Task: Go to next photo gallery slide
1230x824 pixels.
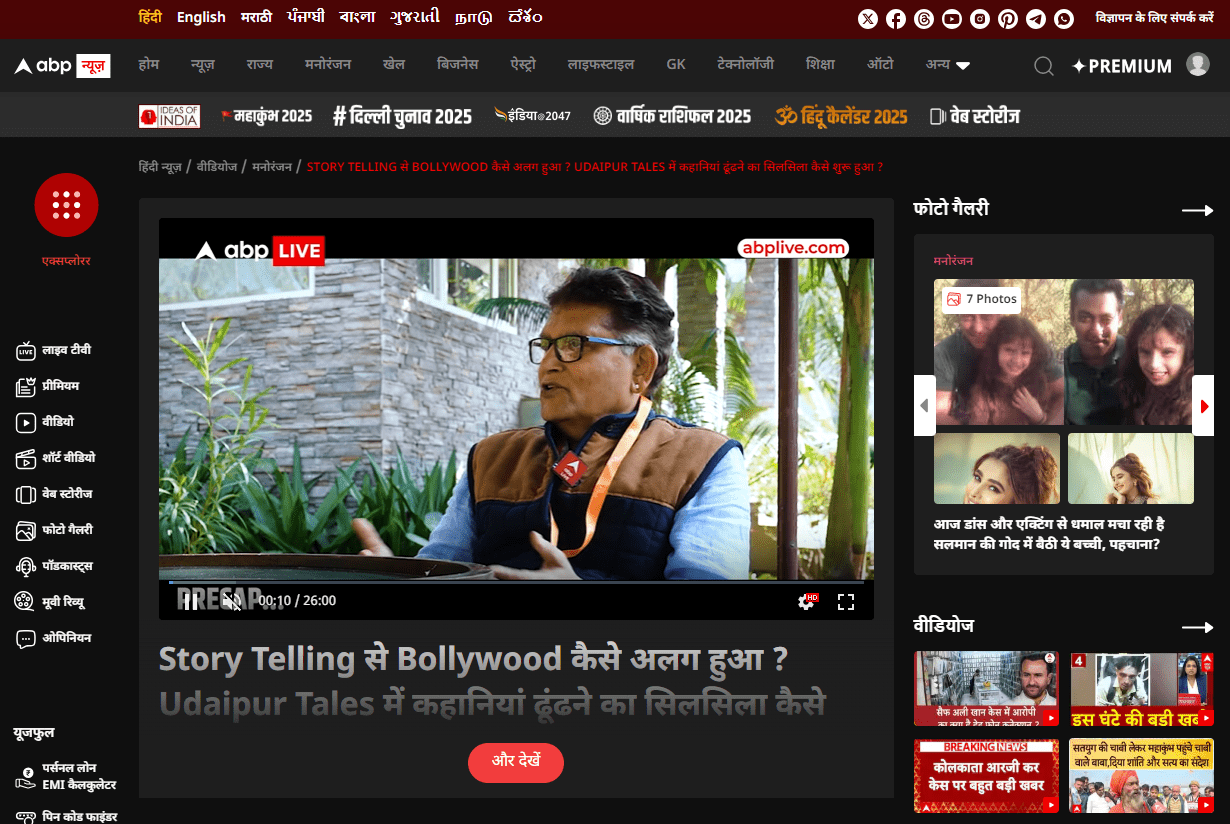Action: [1203, 405]
